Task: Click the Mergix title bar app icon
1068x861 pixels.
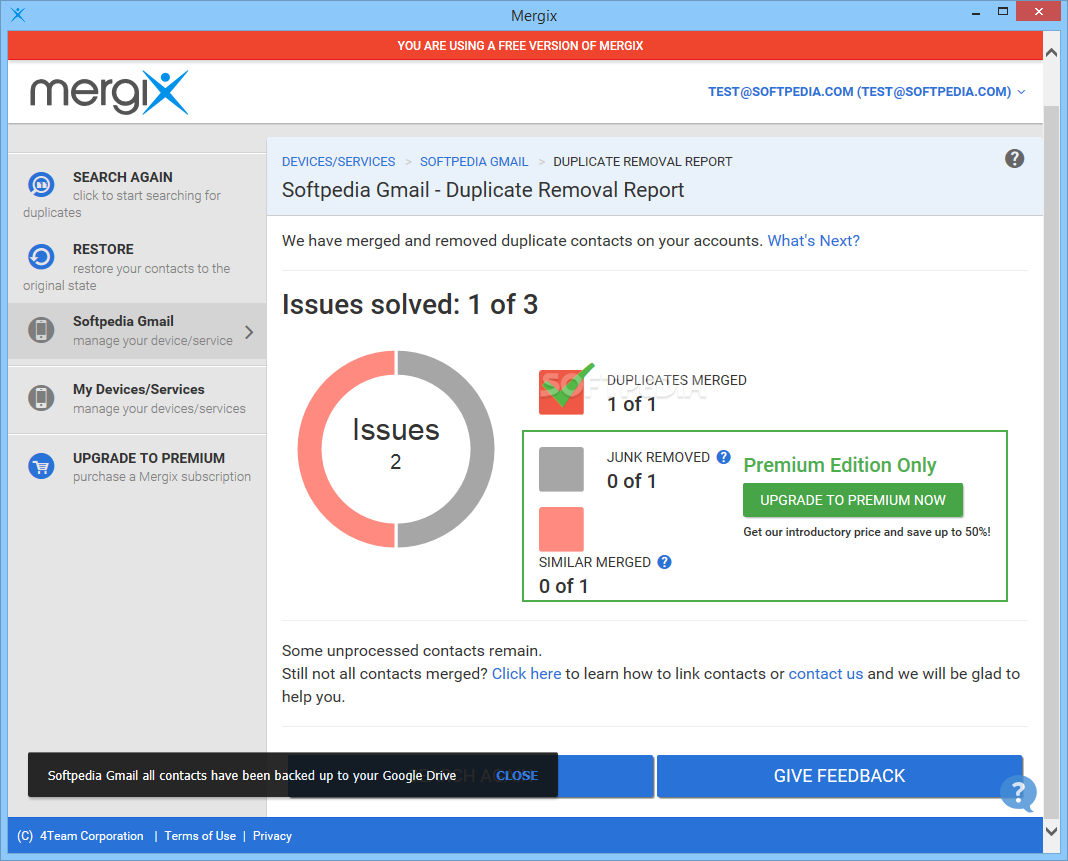Action: click(18, 14)
